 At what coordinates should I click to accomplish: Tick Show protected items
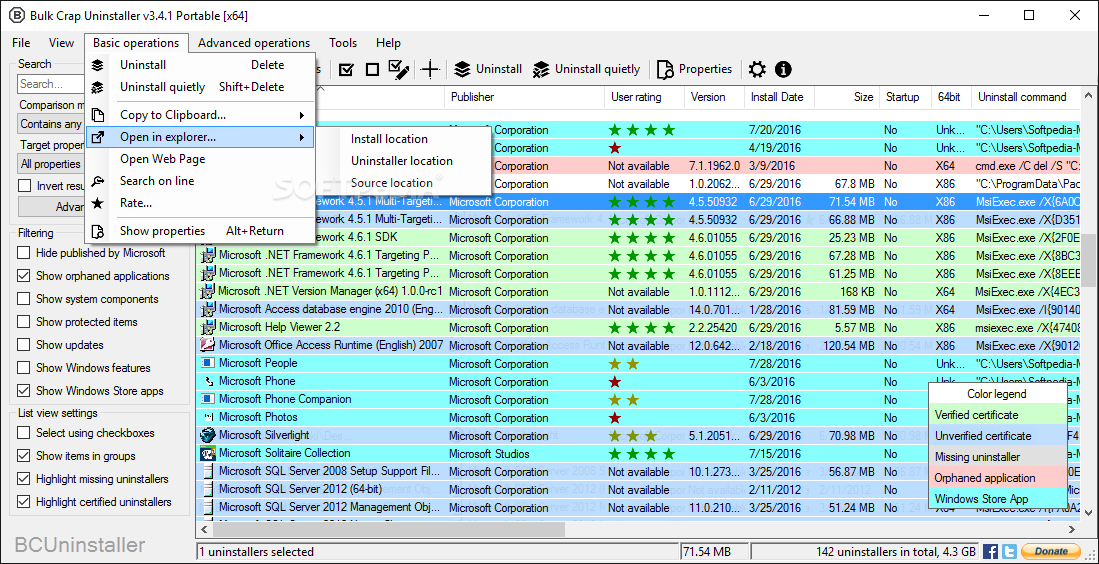(x=24, y=322)
